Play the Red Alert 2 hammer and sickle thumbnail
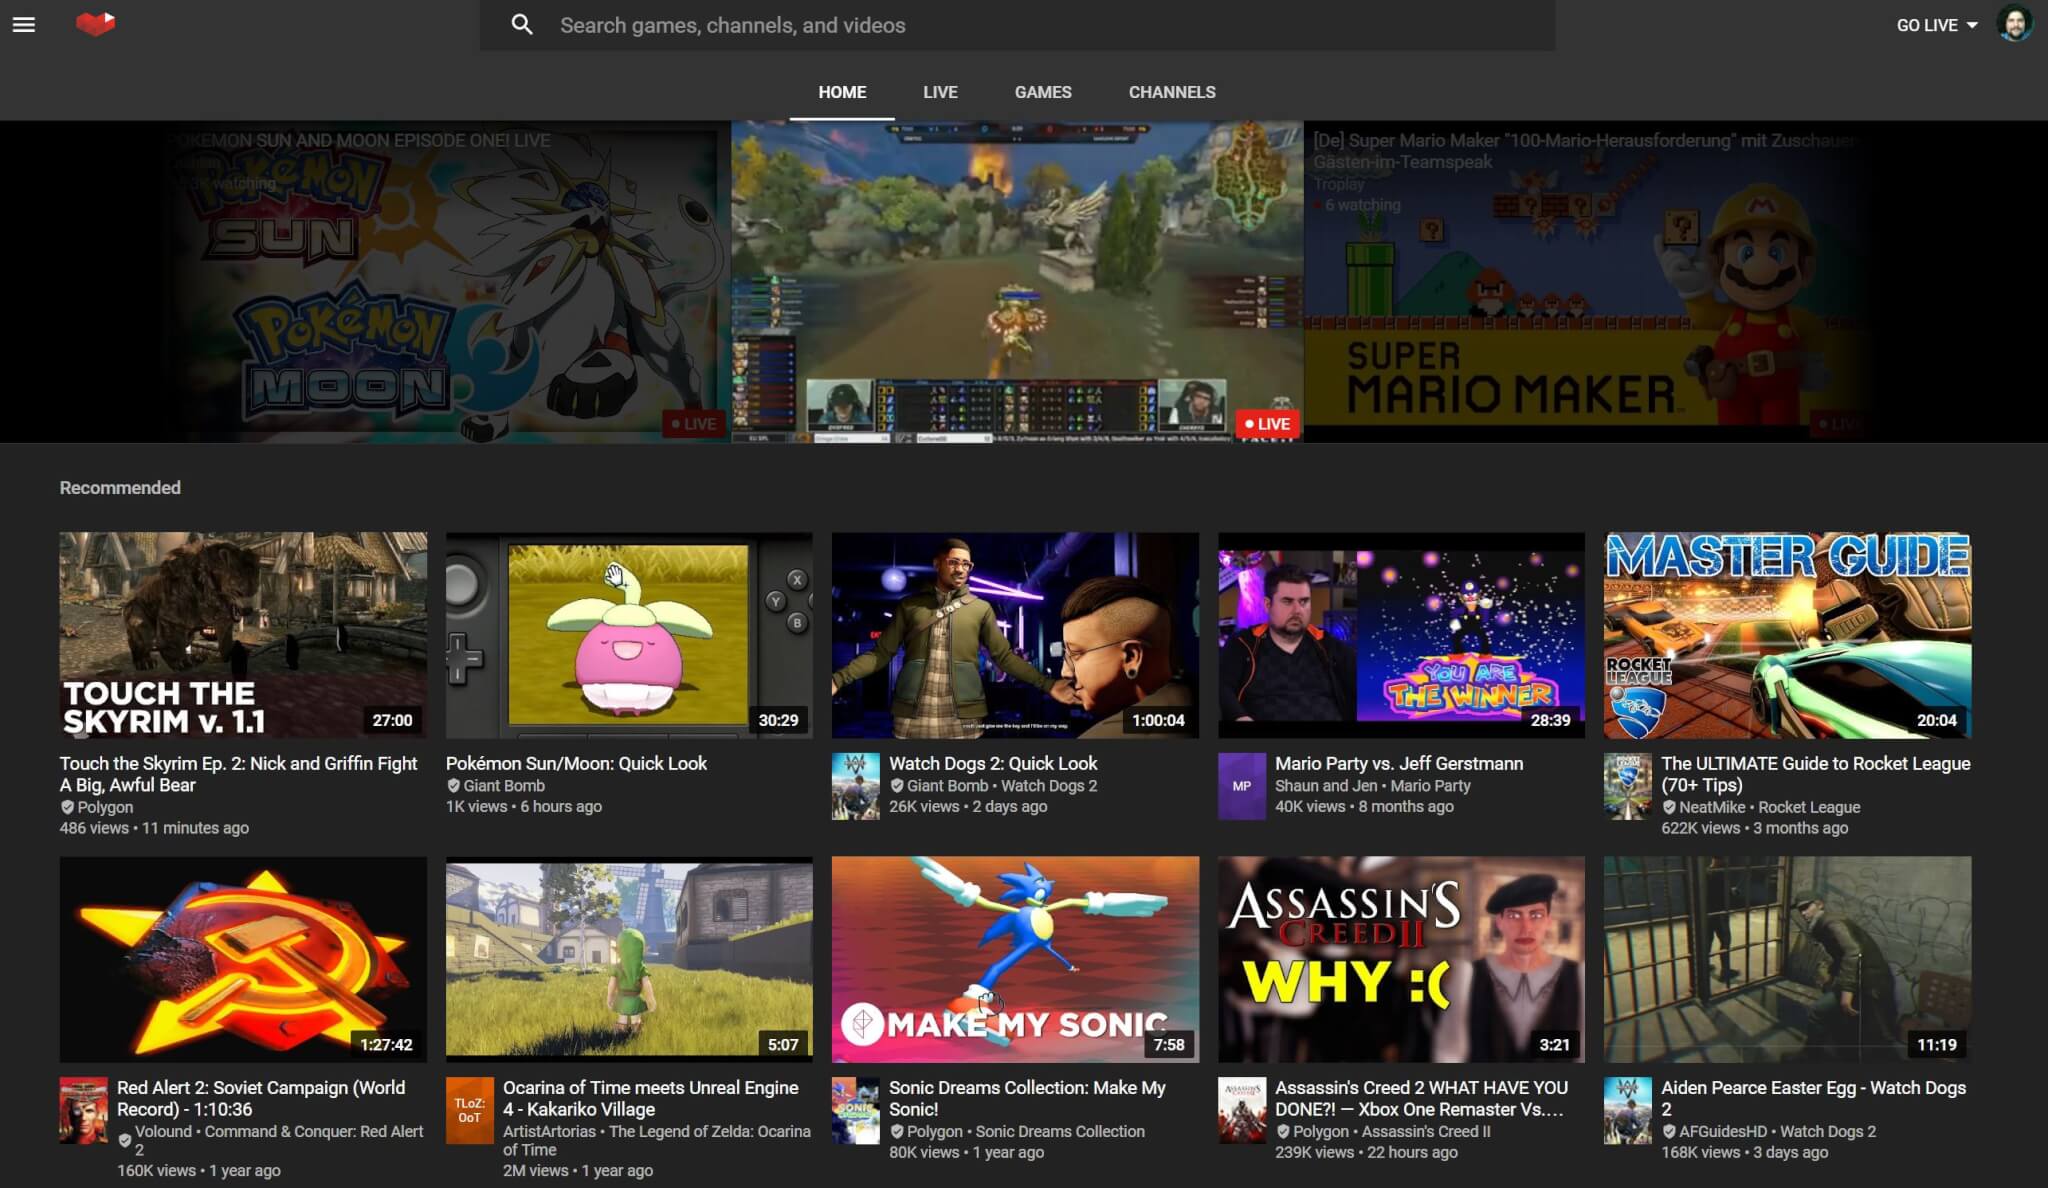Viewport: 2048px width, 1188px height. (x=243, y=959)
